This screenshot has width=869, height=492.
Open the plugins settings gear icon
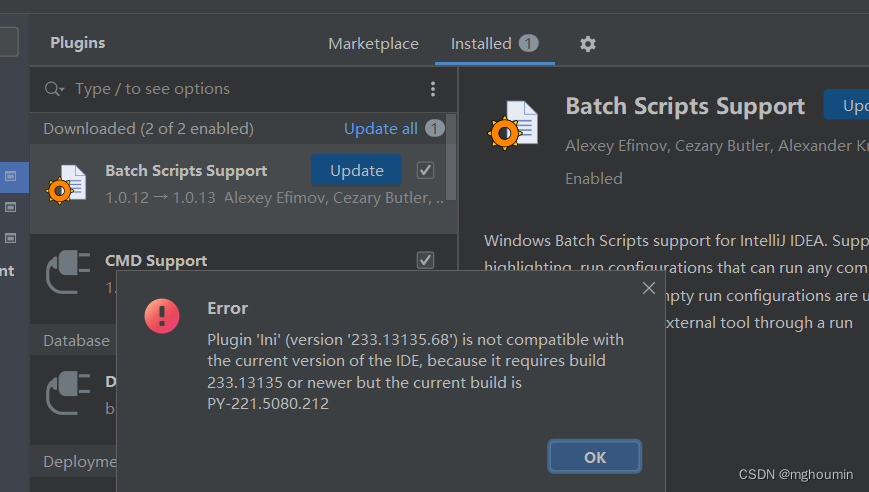click(x=587, y=44)
